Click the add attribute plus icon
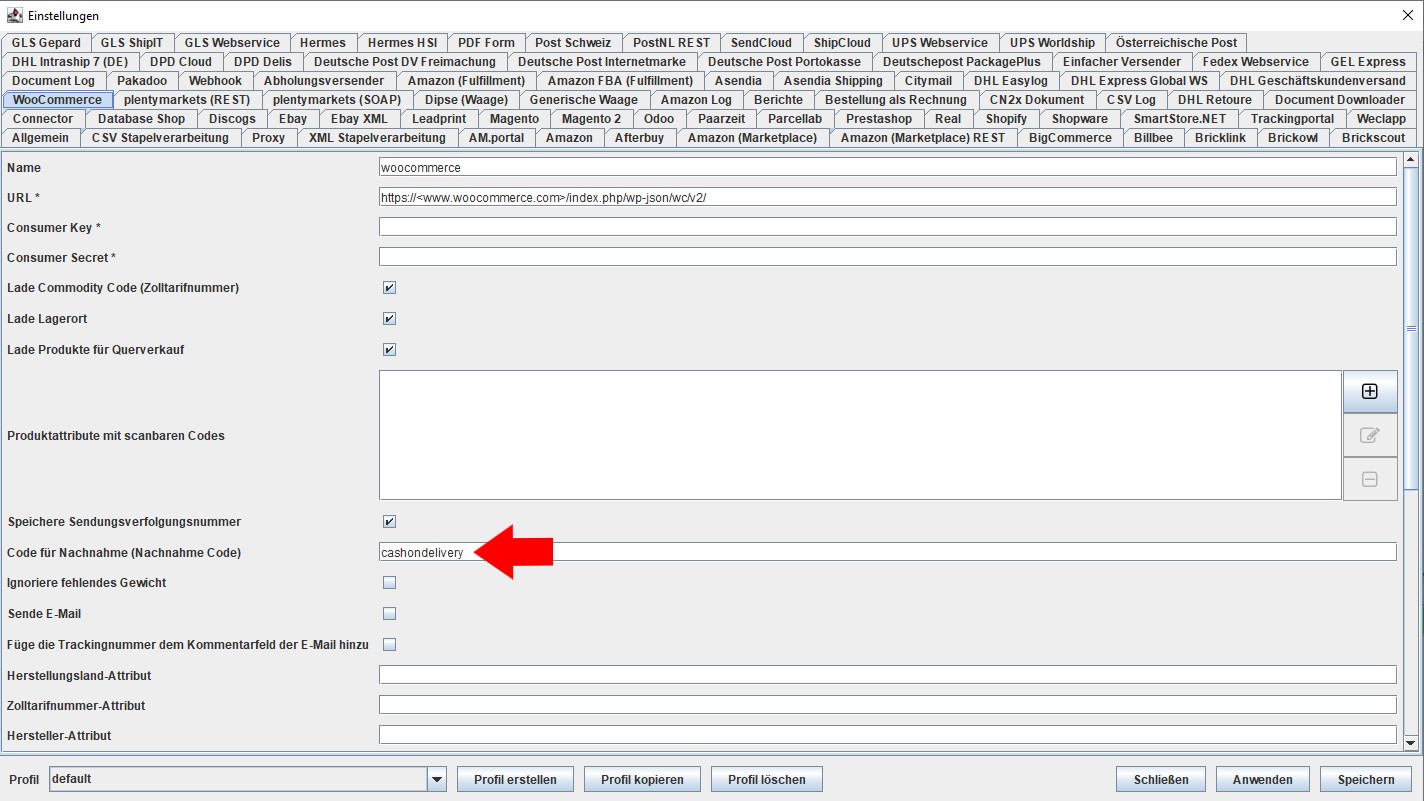Viewport: 1424px width, 801px height. coord(1370,391)
